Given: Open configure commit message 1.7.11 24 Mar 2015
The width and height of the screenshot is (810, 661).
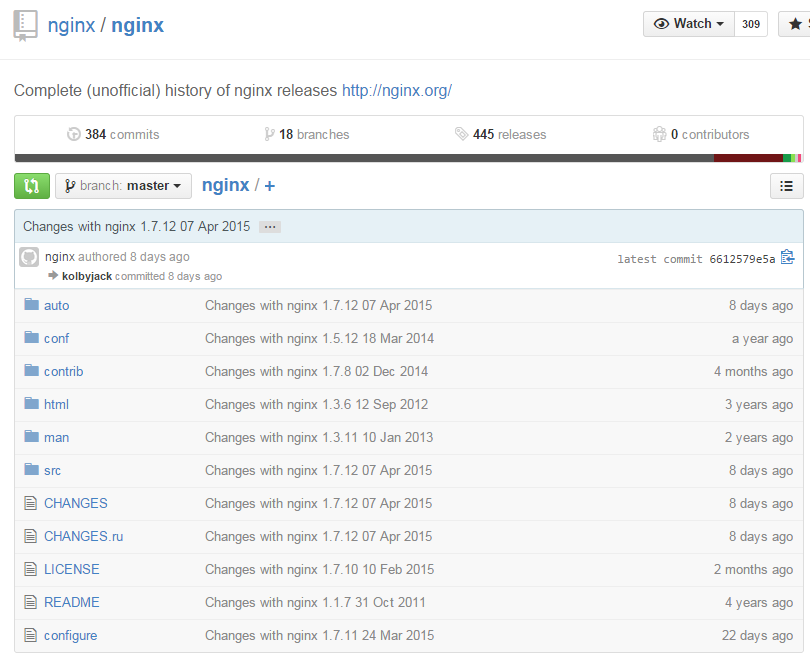Looking at the screenshot, I should coord(319,635).
